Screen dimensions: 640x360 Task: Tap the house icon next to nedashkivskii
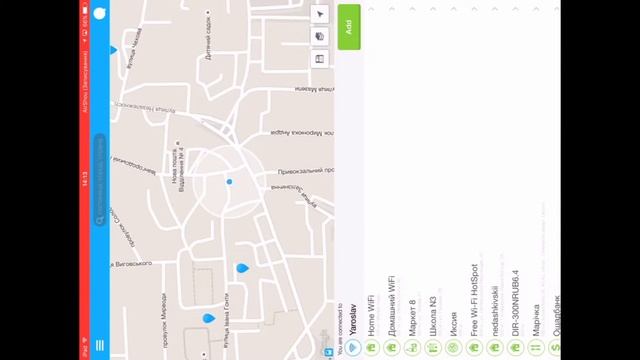[495, 348]
